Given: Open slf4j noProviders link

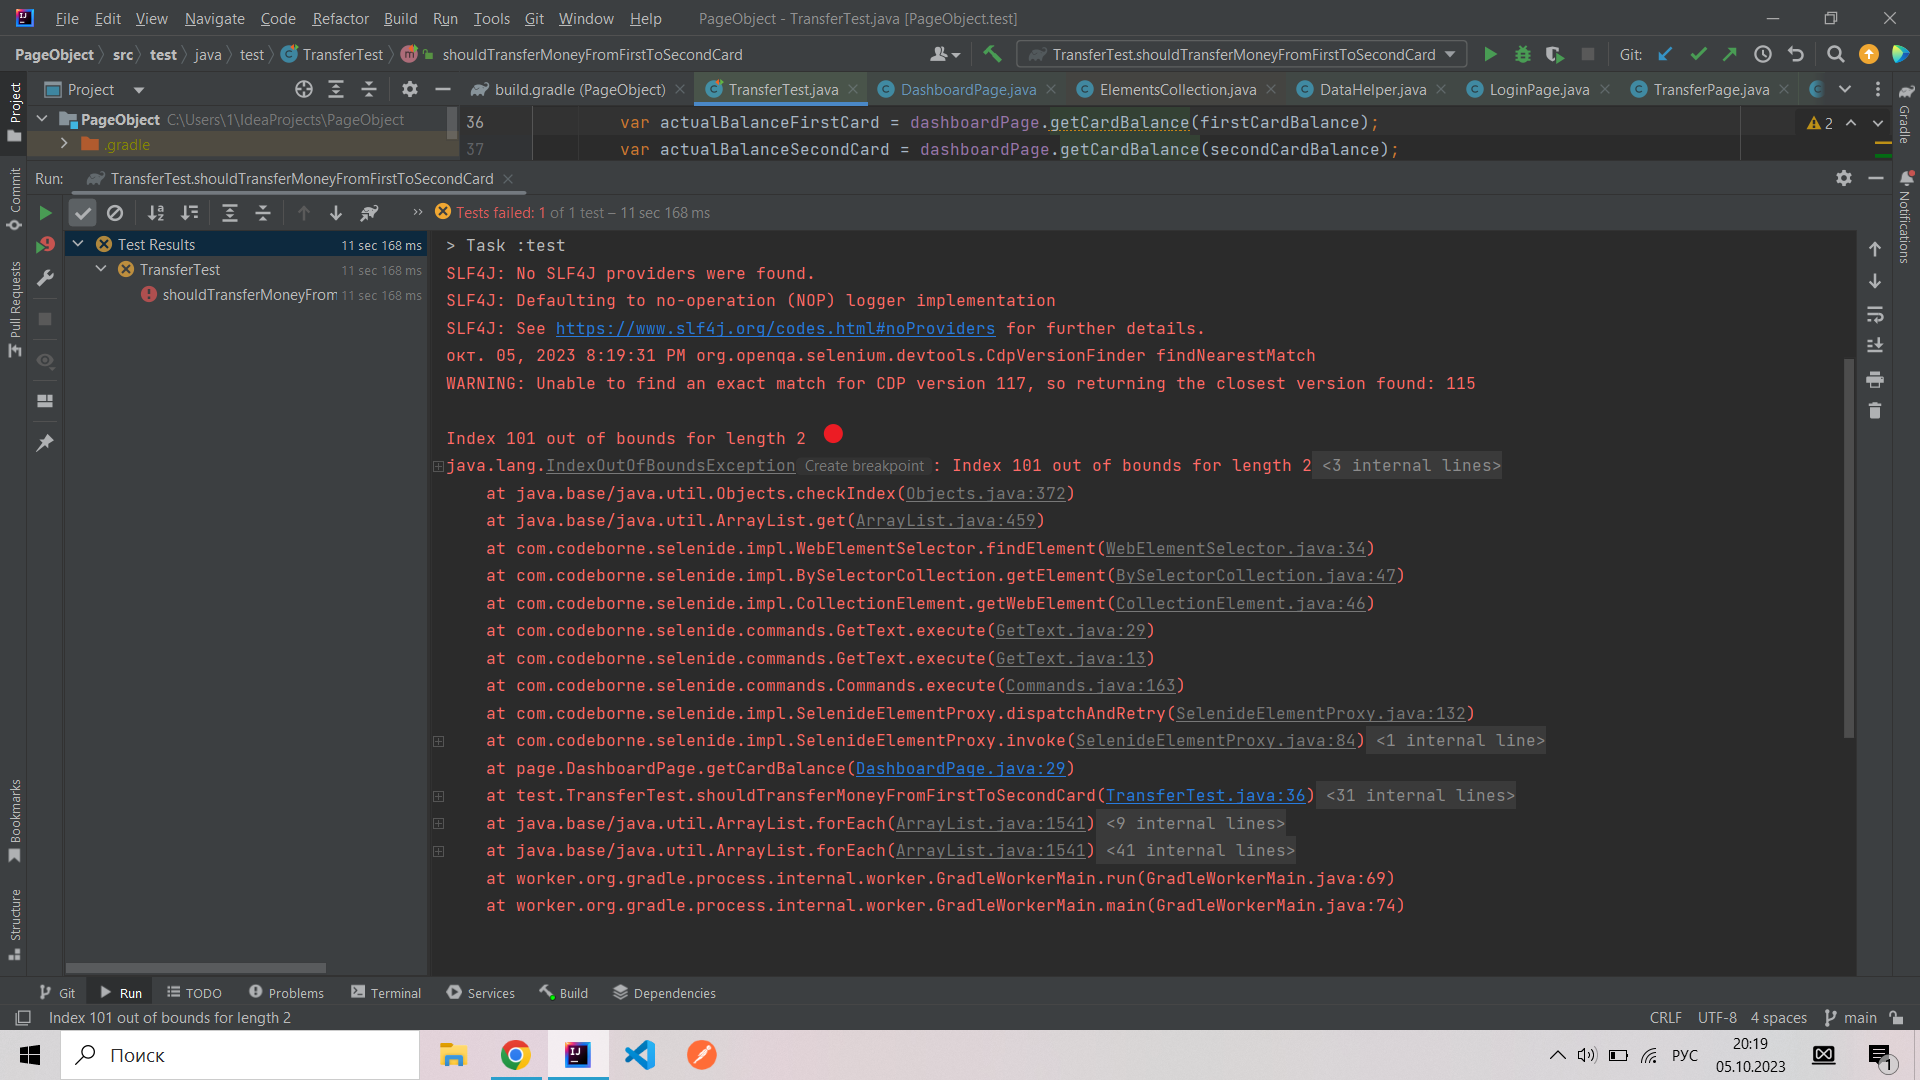Looking at the screenshot, I should (x=775, y=329).
